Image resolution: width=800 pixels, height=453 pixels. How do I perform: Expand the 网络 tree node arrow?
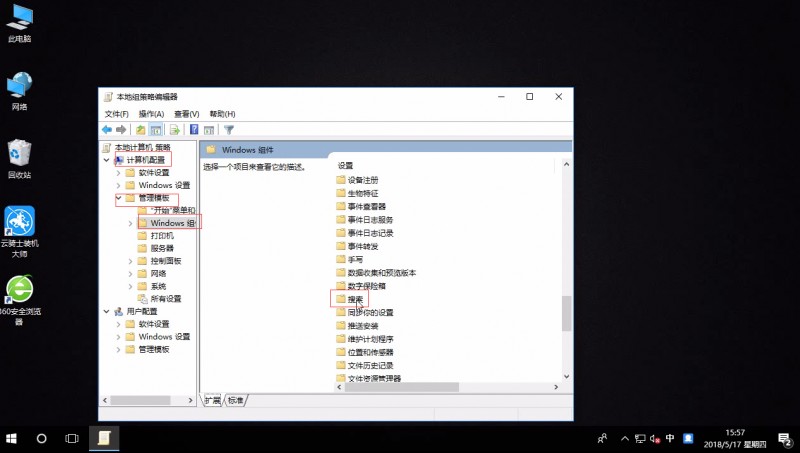(130, 273)
